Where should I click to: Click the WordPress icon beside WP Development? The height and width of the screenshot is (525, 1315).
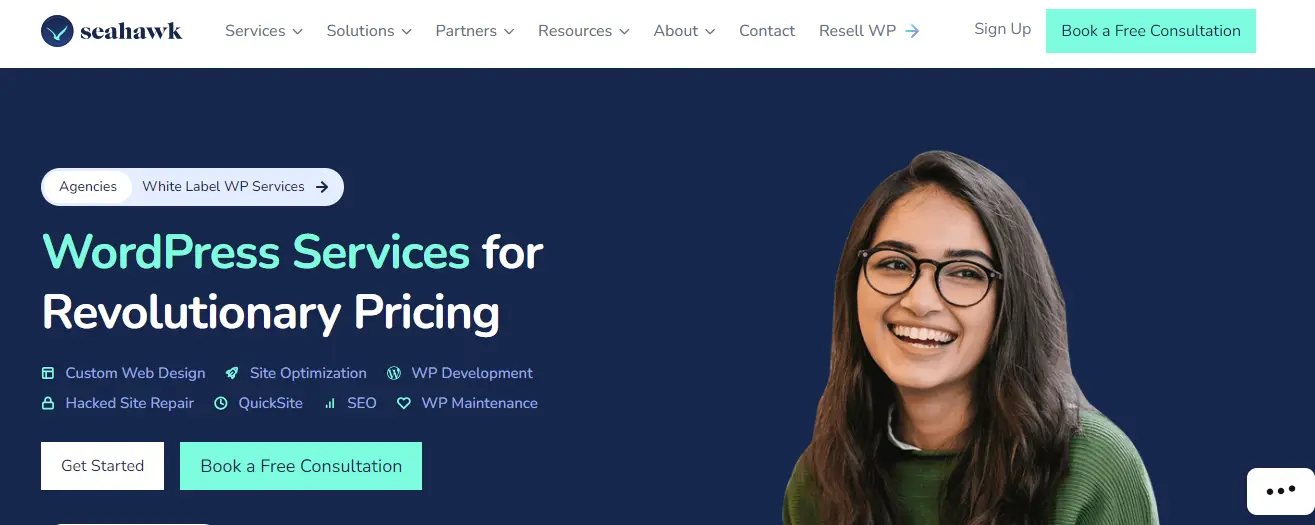[393, 373]
